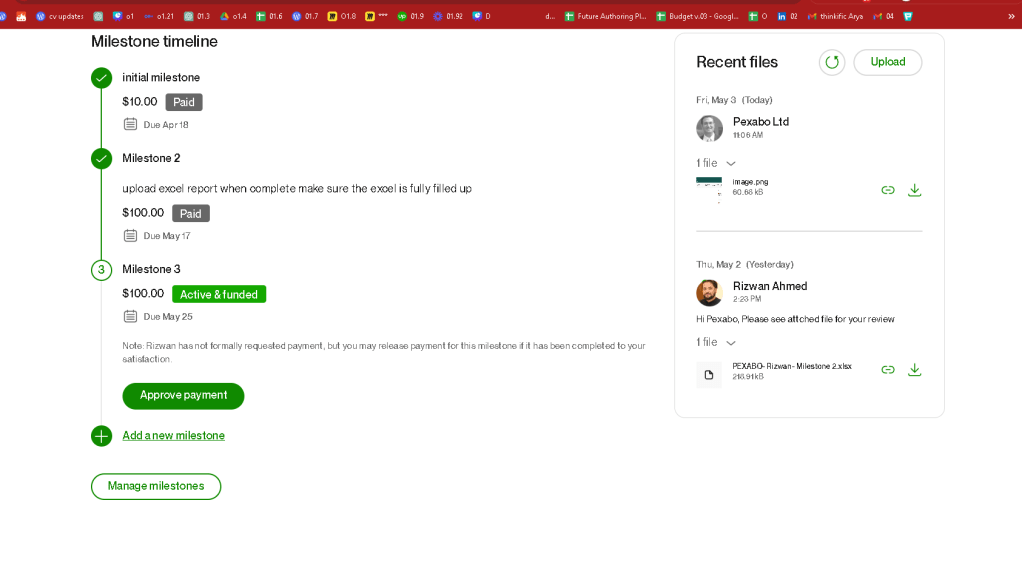Open the 02 LinkedIn bookmark
The image size is (1022, 571).
pyautogui.click(x=787, y=16)
